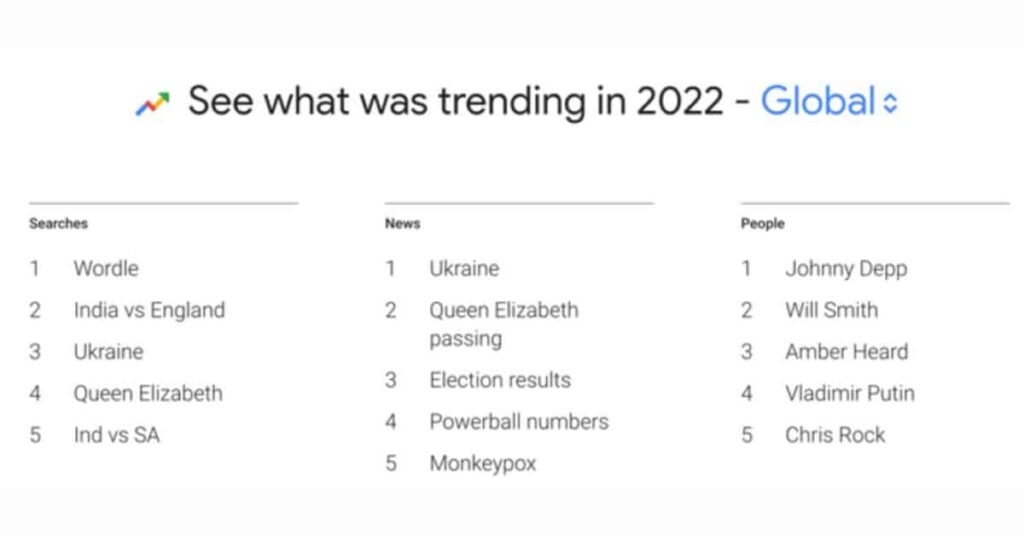Open the Monkeypox news item

click(x=483, y=463)
